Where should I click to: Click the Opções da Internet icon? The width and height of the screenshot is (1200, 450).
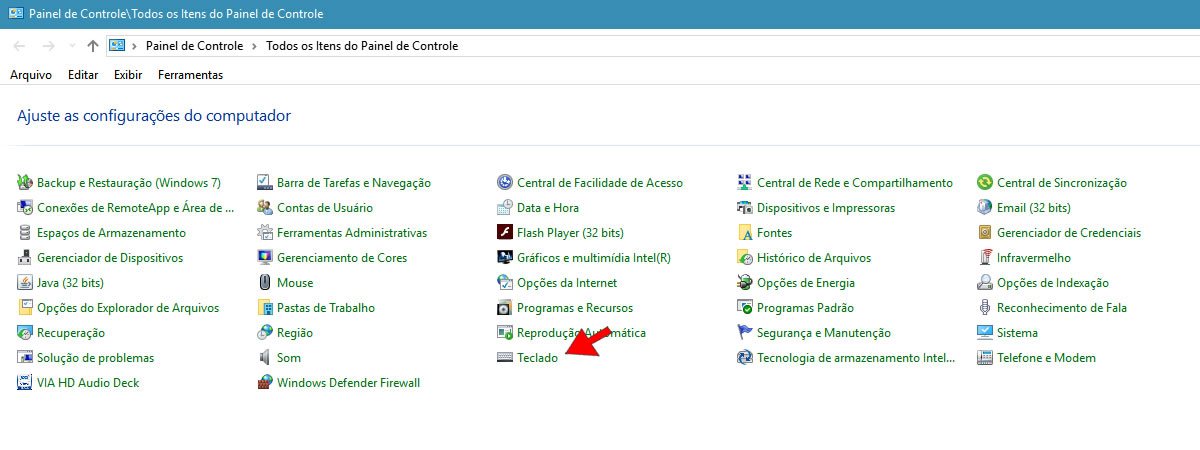[505, 283]
